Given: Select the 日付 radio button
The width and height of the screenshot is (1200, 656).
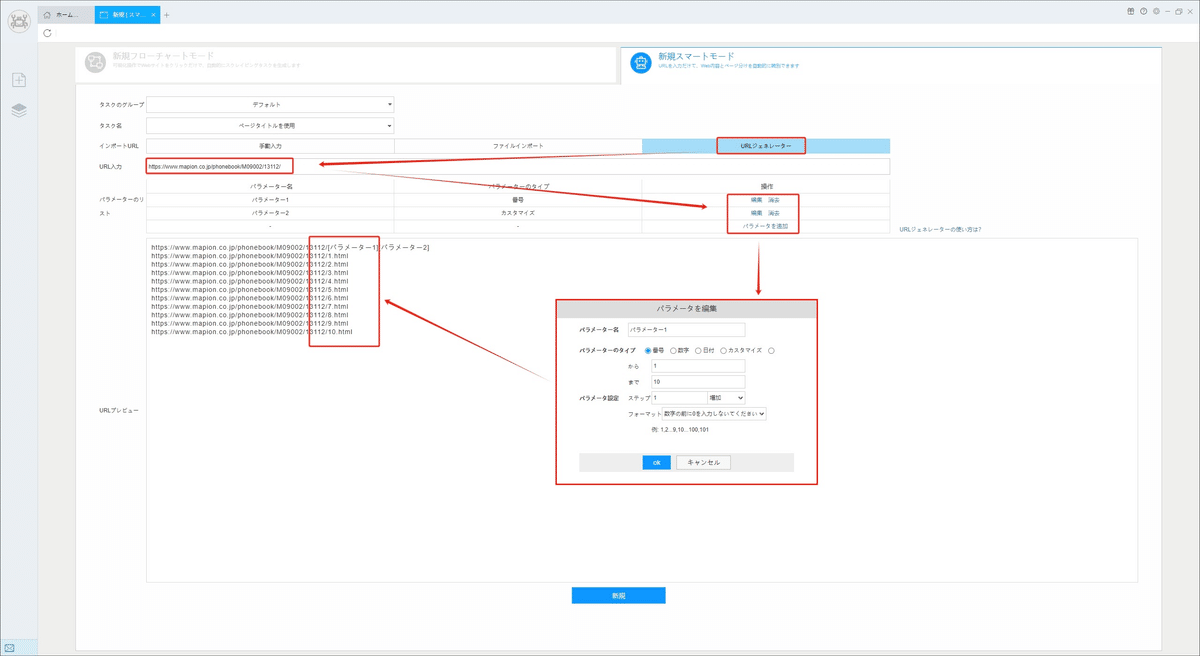Looking at the screenshot, I should [698, 351].
